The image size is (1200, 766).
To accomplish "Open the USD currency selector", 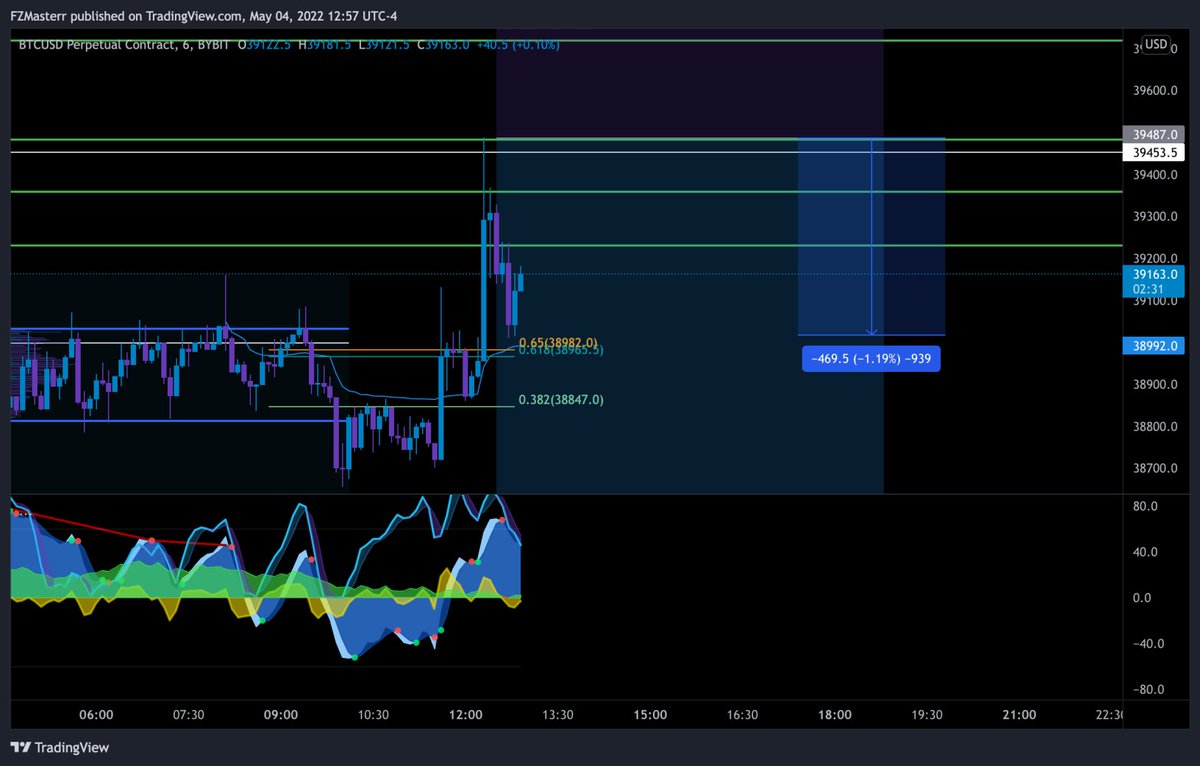I will pyautogui.click(x=1156, y=44).
